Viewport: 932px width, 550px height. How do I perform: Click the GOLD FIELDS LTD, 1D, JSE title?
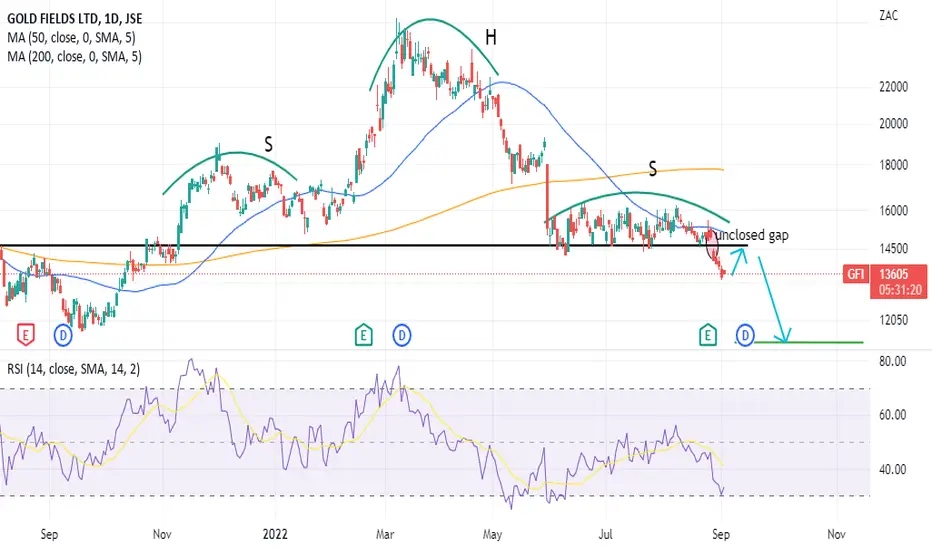click(74, 19)
